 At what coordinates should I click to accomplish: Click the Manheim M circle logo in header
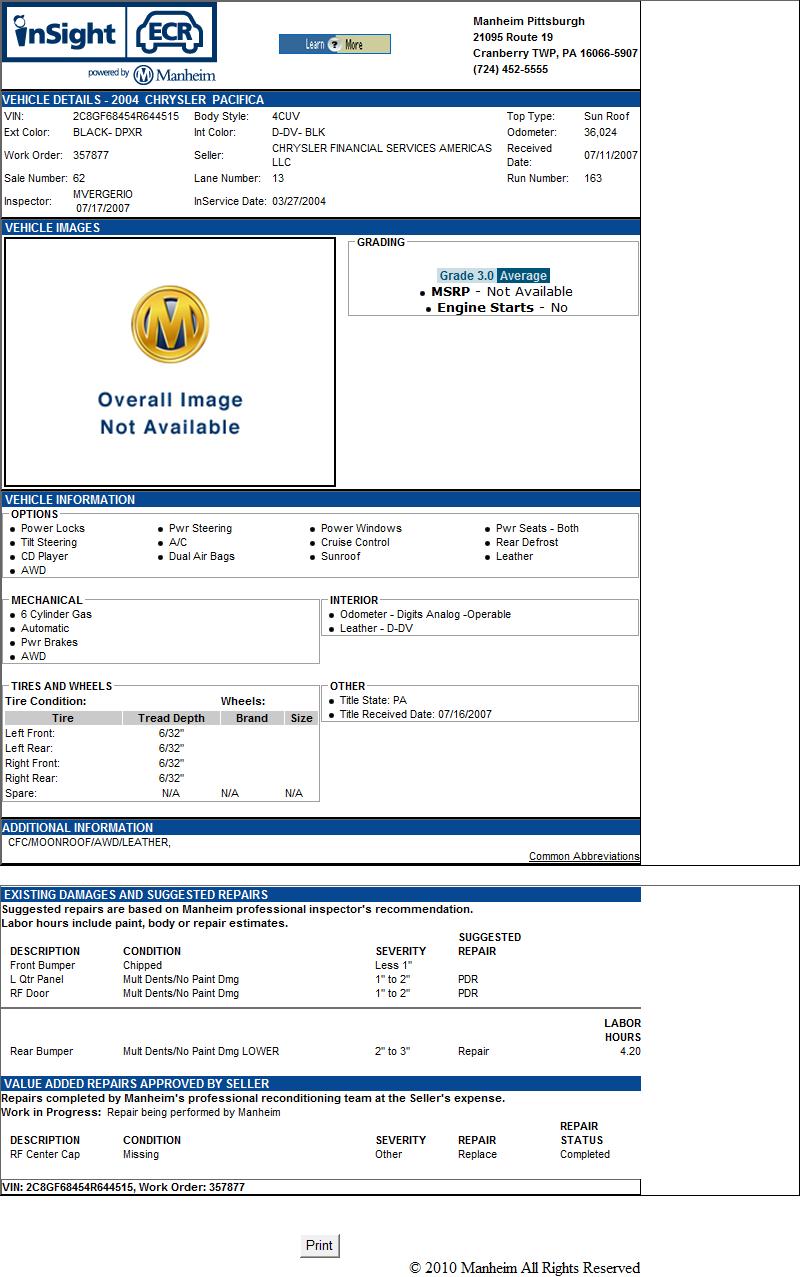click(x=144, y=75)
